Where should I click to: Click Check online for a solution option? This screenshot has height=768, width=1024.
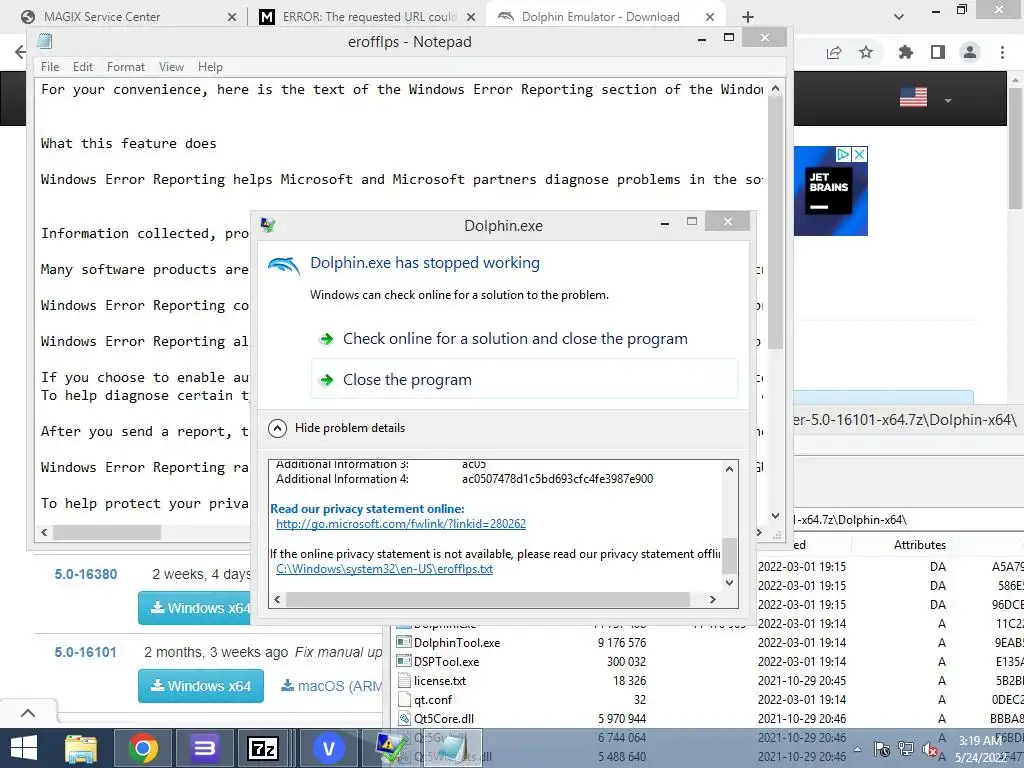click(515, 338)
